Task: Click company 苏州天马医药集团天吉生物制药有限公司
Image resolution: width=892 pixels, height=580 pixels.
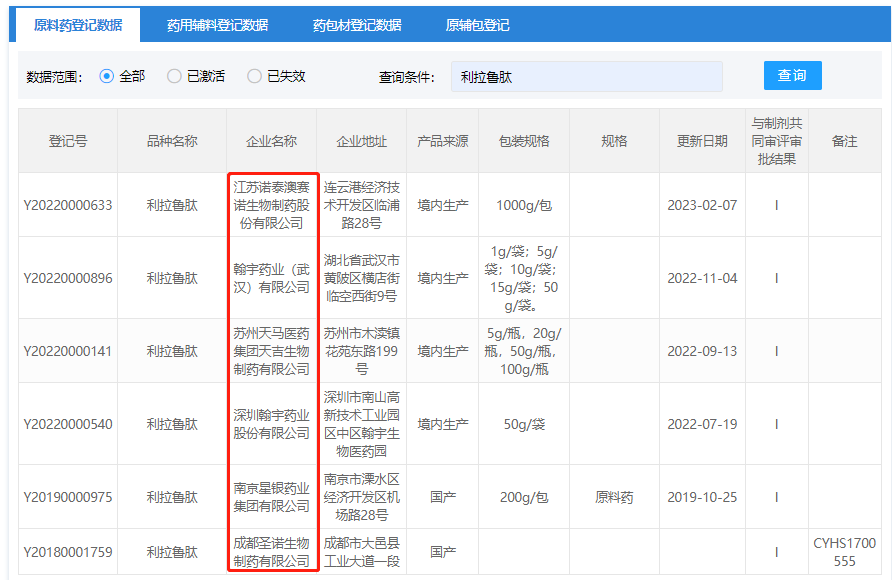Action: click(271, 351)
